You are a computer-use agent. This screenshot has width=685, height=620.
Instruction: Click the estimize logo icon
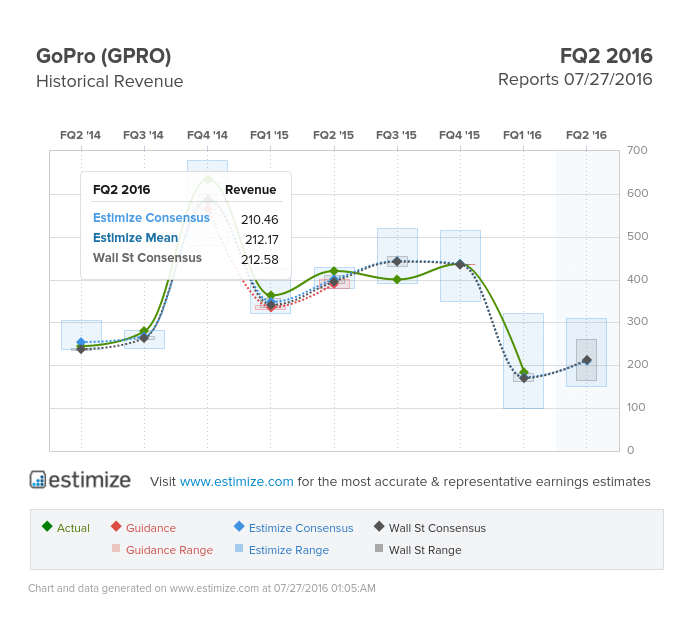(x=38, y=480)
